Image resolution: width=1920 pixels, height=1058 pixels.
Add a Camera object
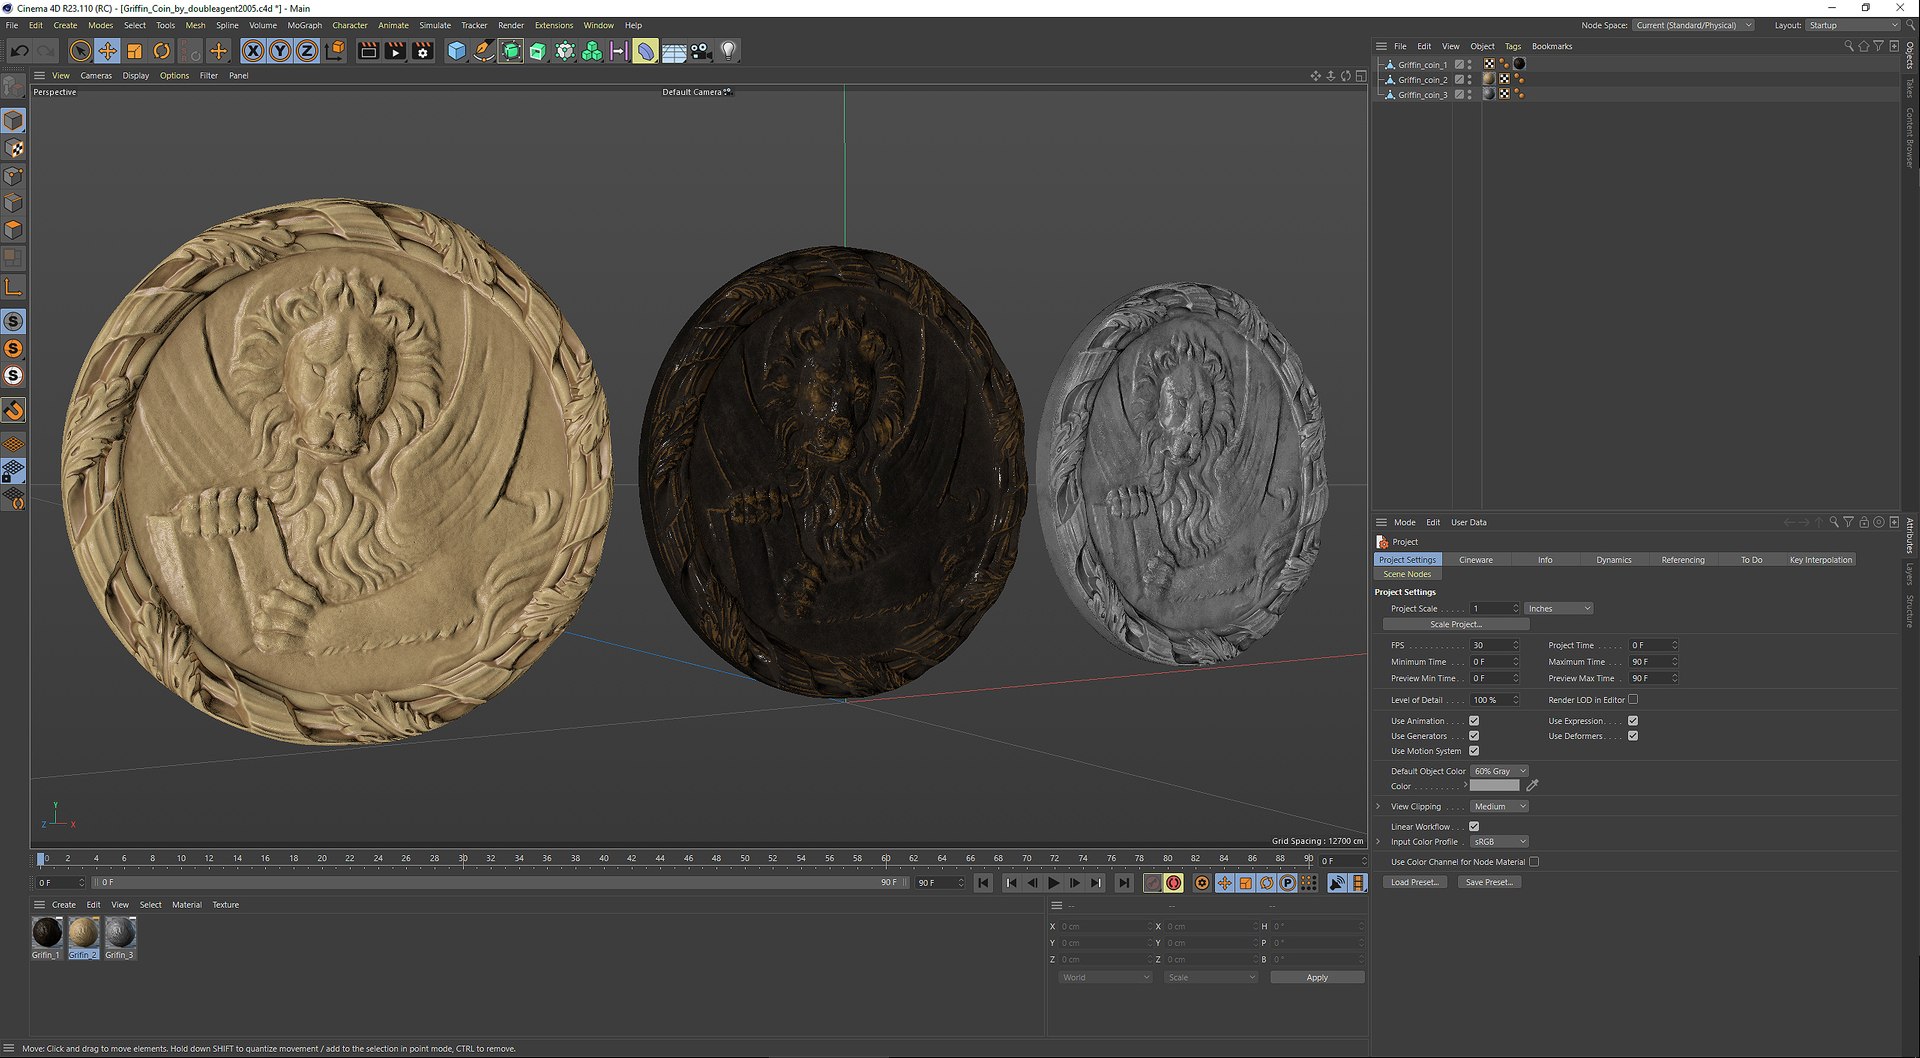coord(701,51)
